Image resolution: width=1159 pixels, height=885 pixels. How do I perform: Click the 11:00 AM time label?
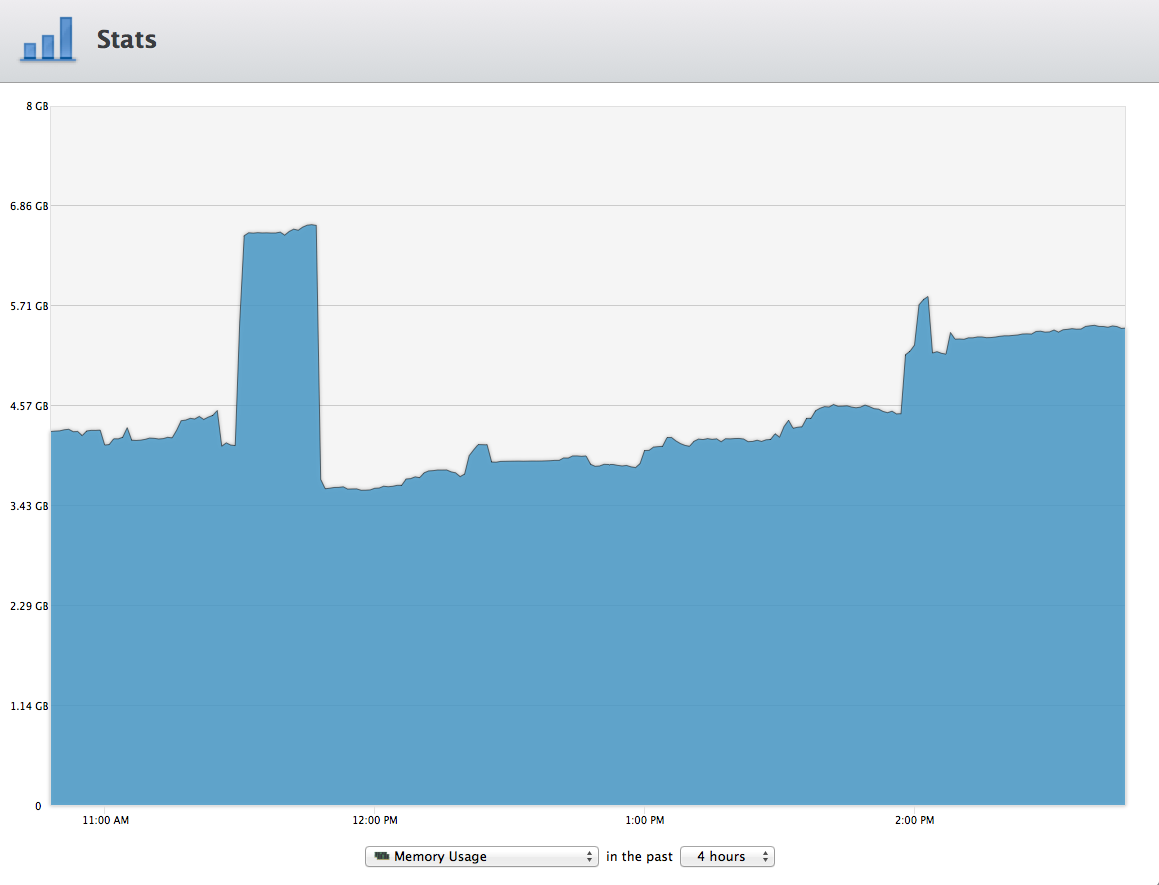pos(106,820)
